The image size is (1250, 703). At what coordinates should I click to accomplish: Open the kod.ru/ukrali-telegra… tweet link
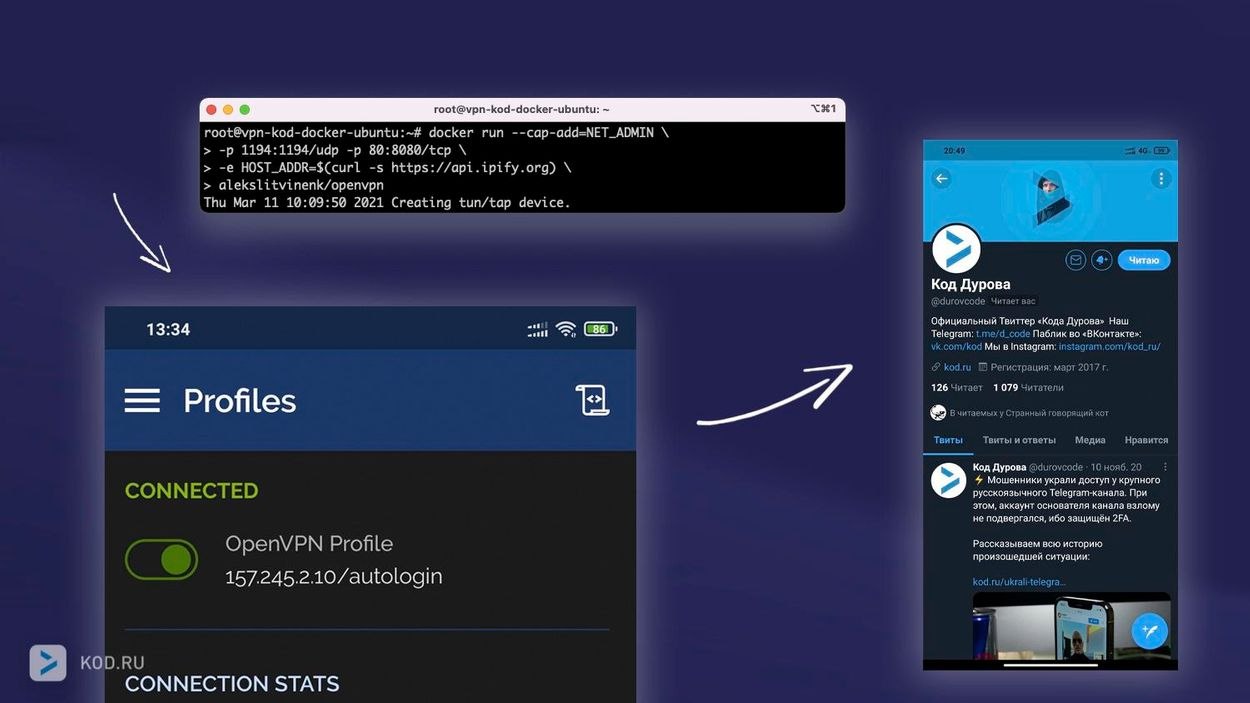(x=1019, y=582)
